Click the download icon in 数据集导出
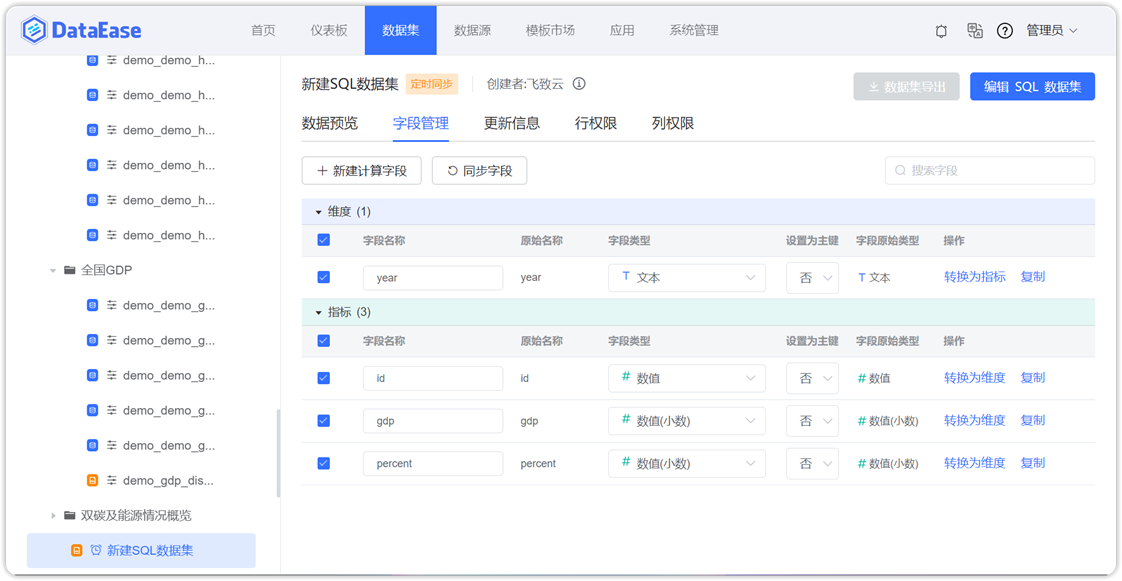Screen dimensions: 1122x581 tap(873, 87)
